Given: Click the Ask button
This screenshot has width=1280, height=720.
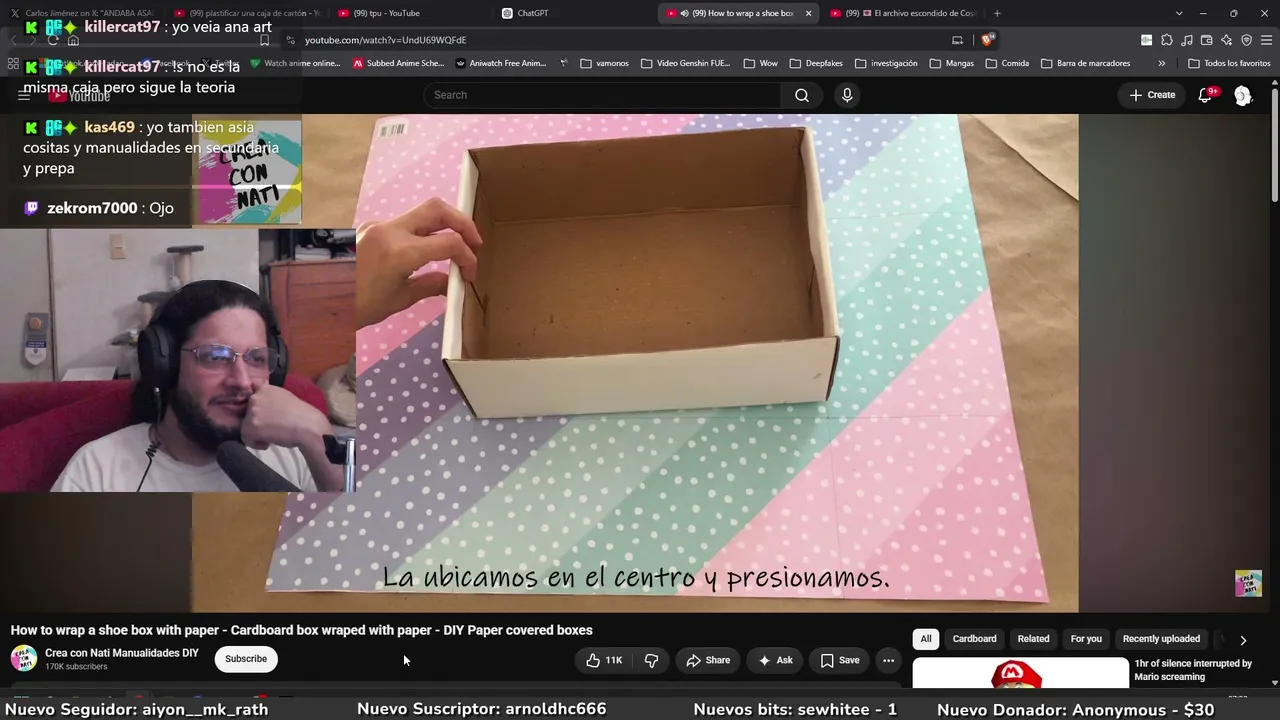Looking at the screenshot, I should tap(775, 660).
